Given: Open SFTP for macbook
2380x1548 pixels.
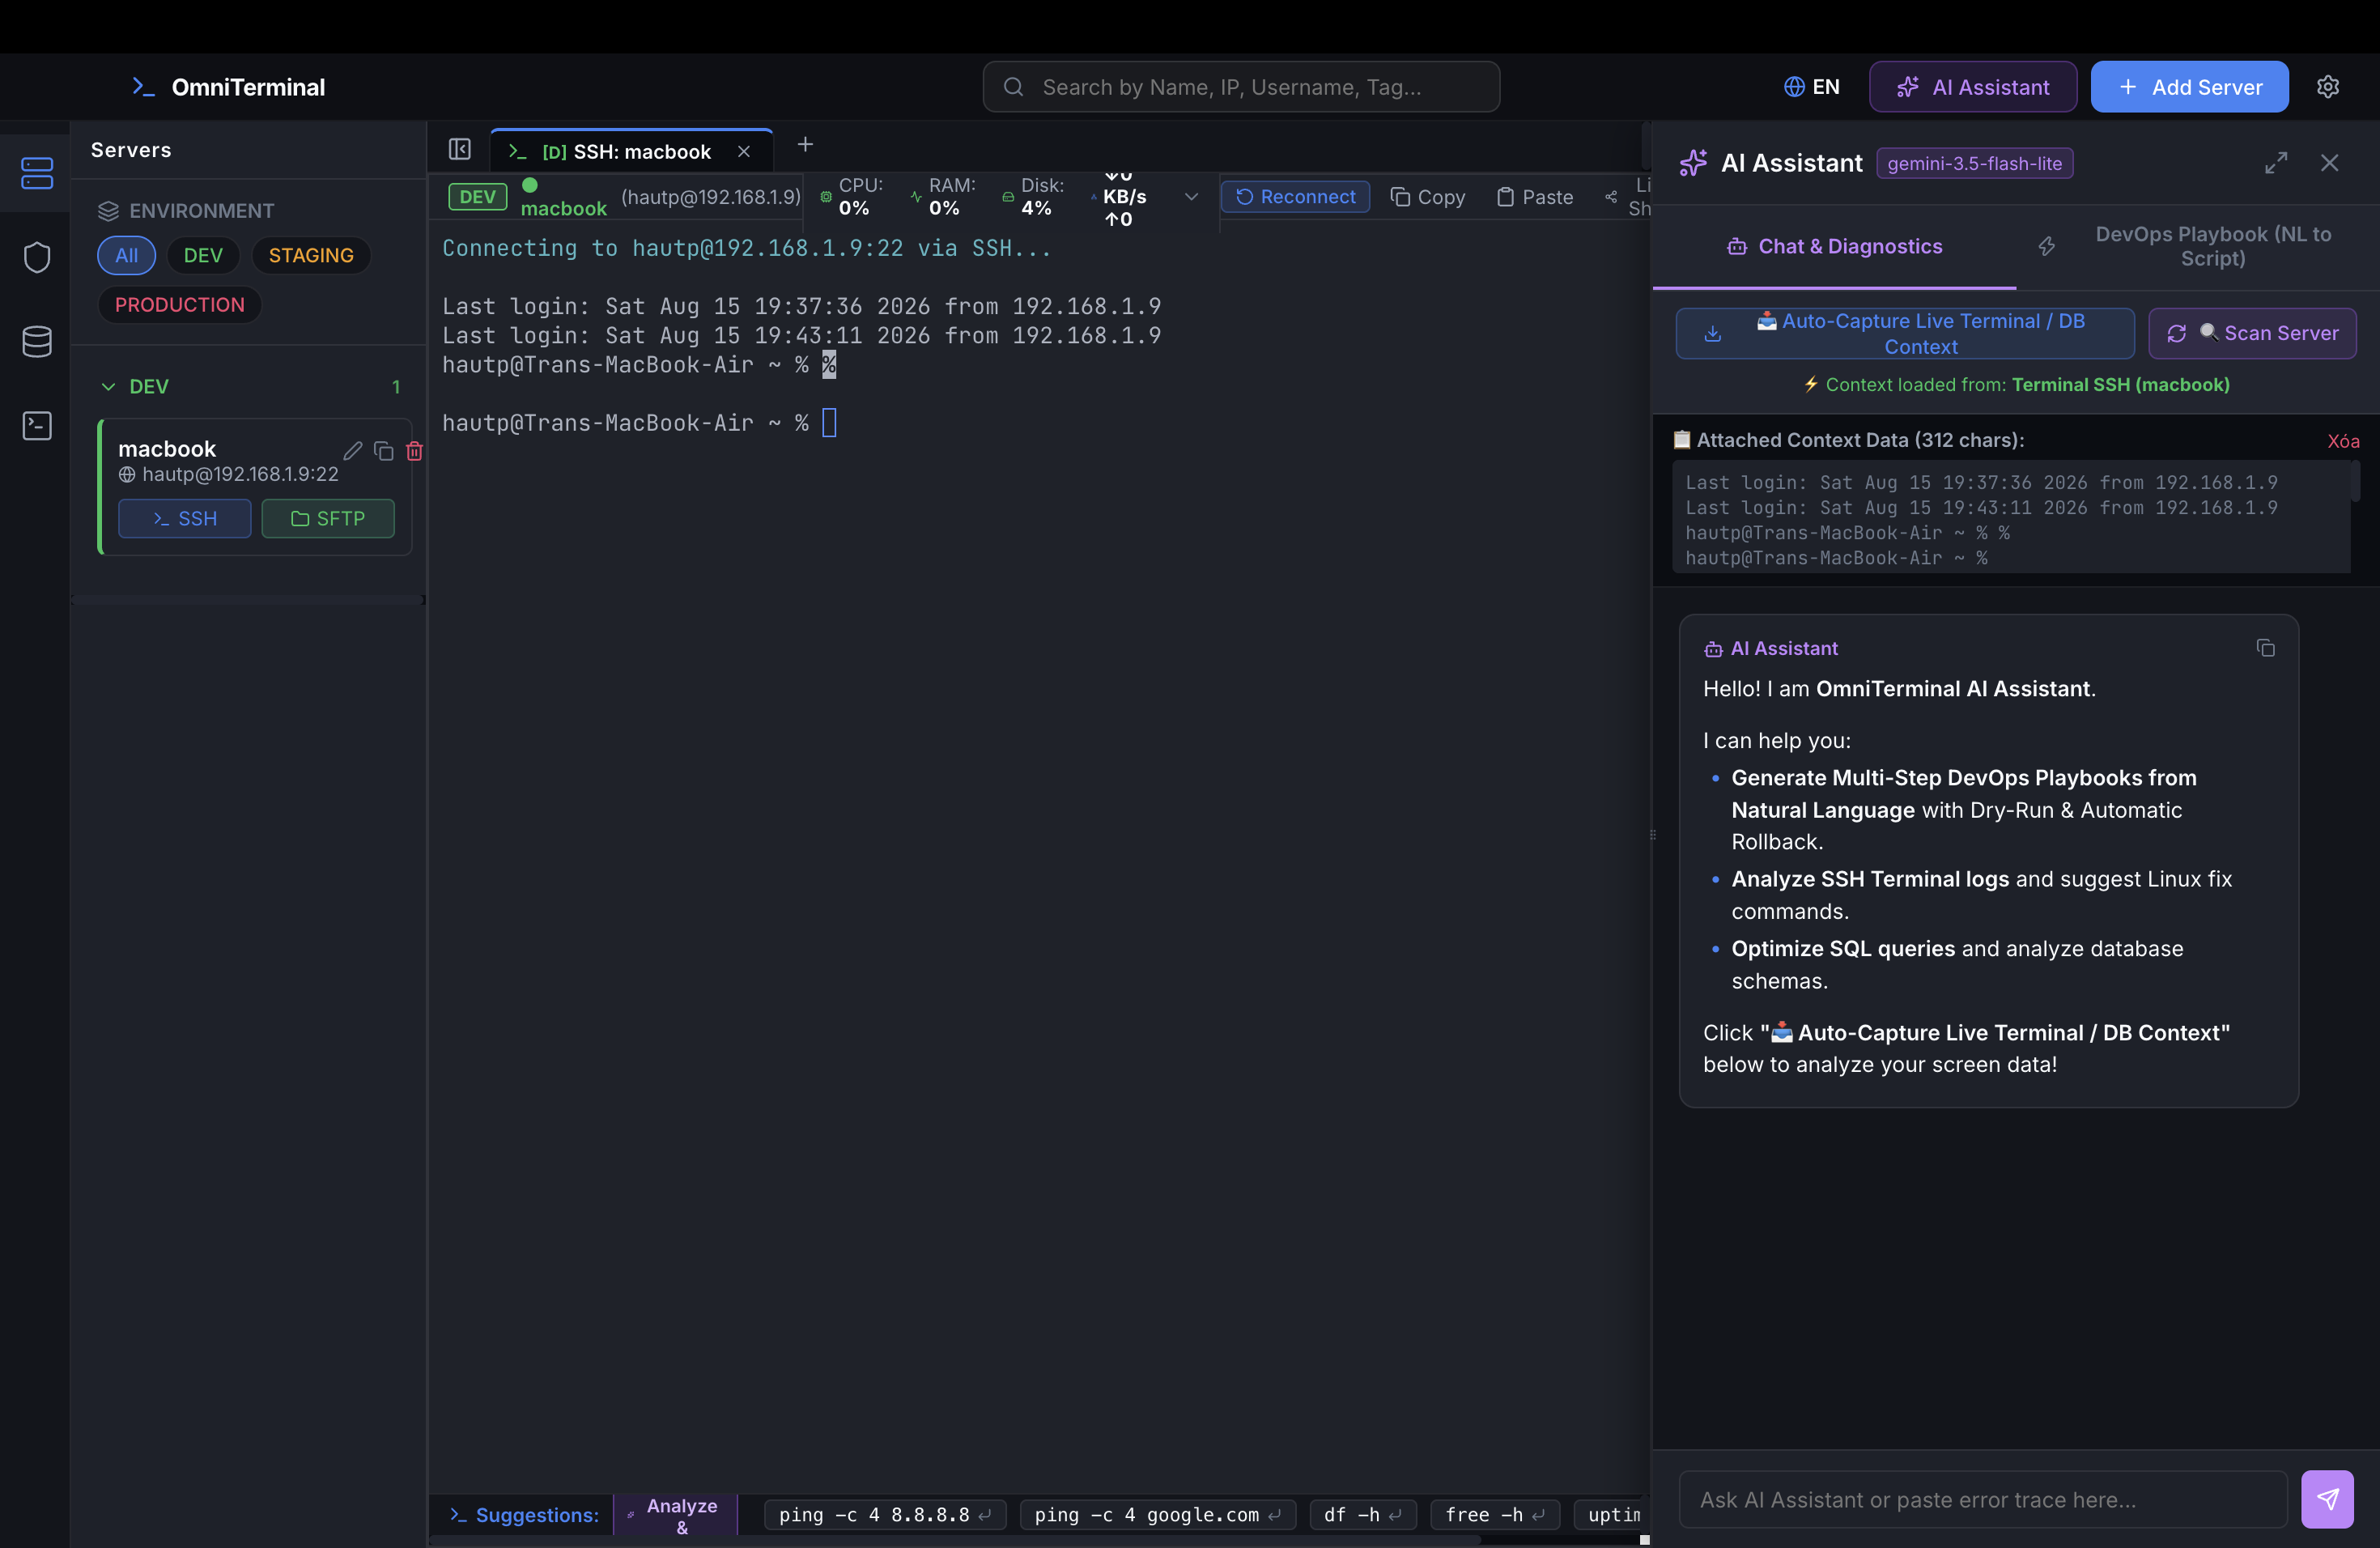Looking at the screenshot, I should pos(328,518).
